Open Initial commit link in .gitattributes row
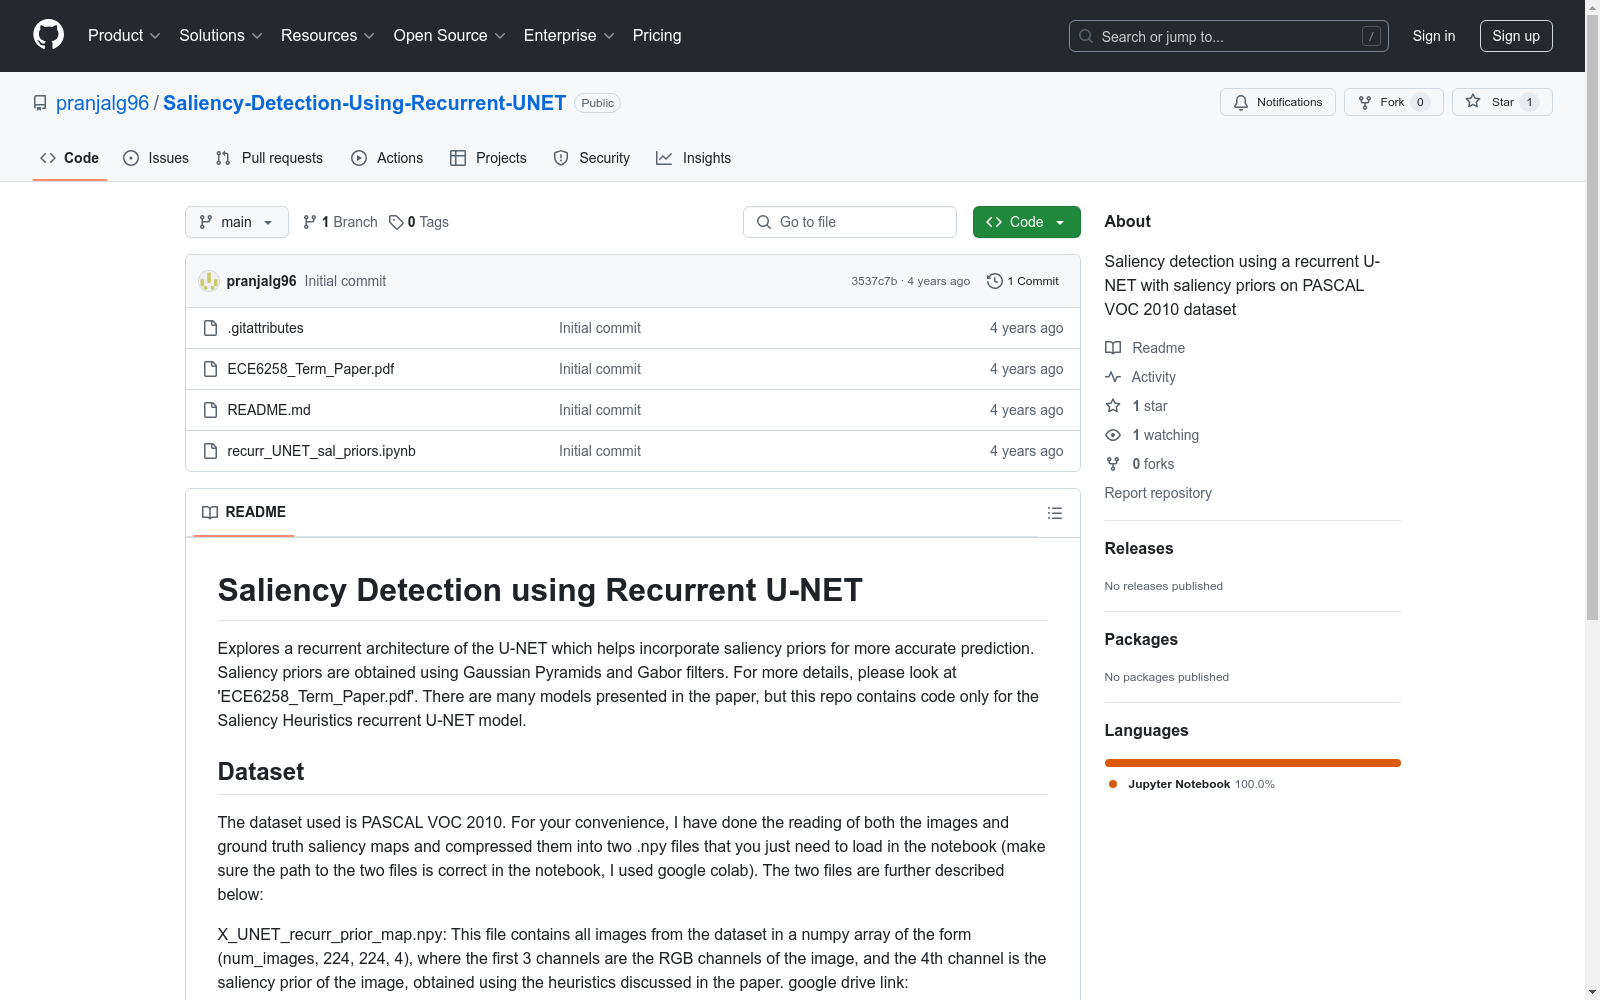This screenshot has width=1600, height=1000. coord(600,328)
